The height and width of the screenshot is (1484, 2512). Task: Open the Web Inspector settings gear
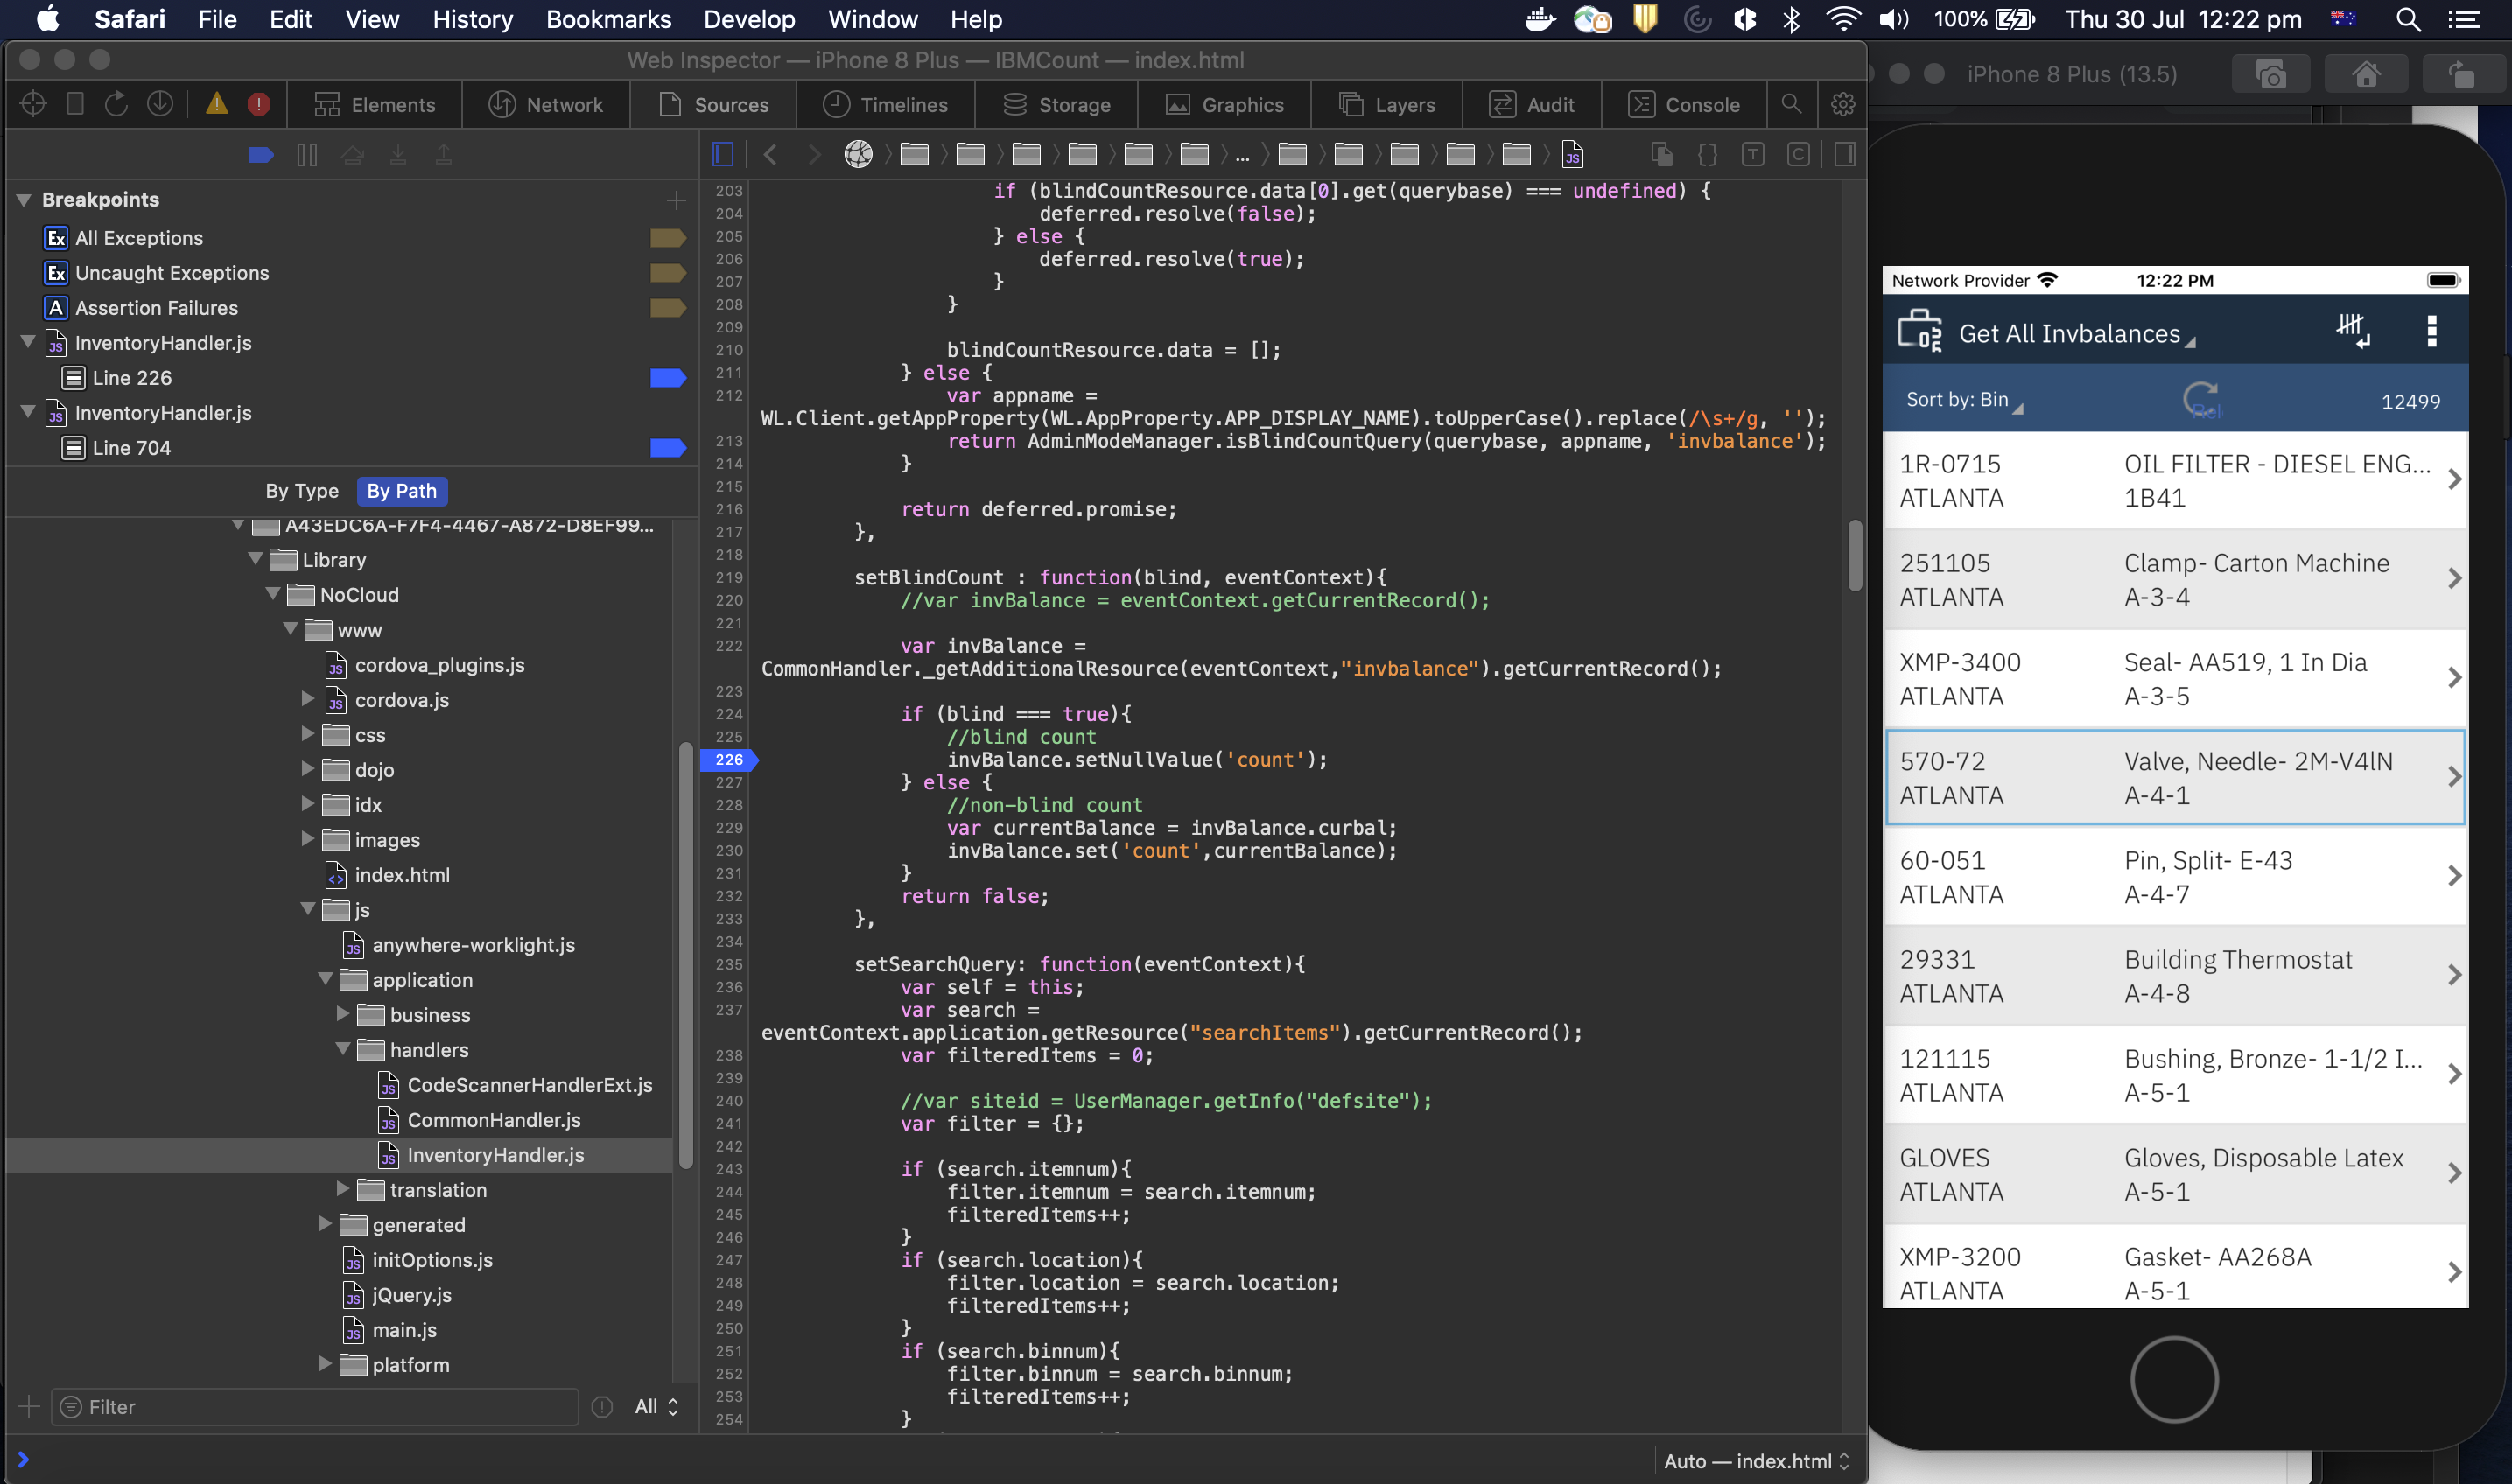pos(1843,104)
